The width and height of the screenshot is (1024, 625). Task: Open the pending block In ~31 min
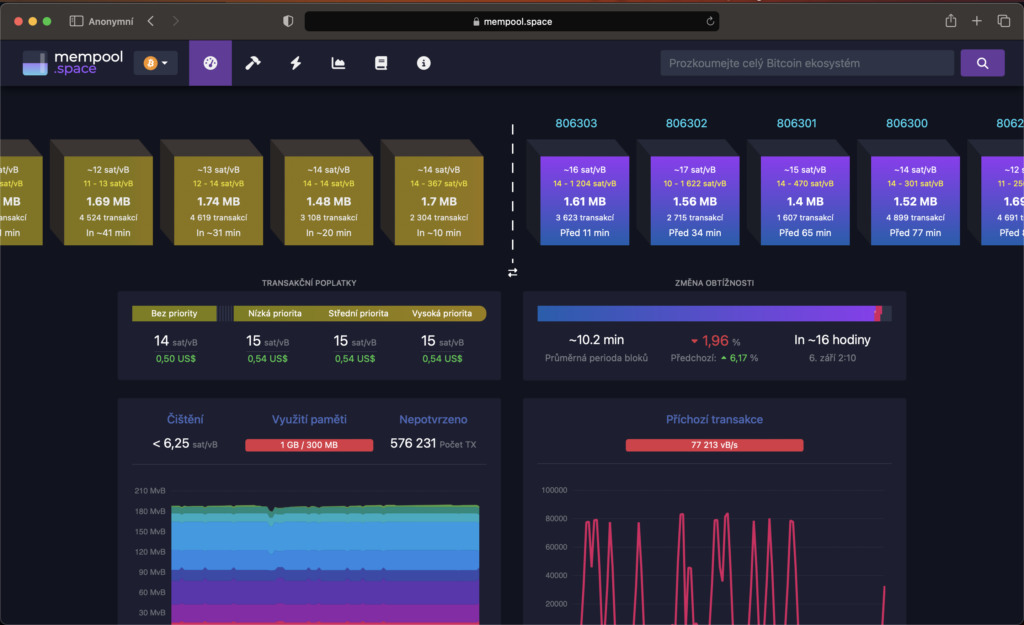click(218, 200)
